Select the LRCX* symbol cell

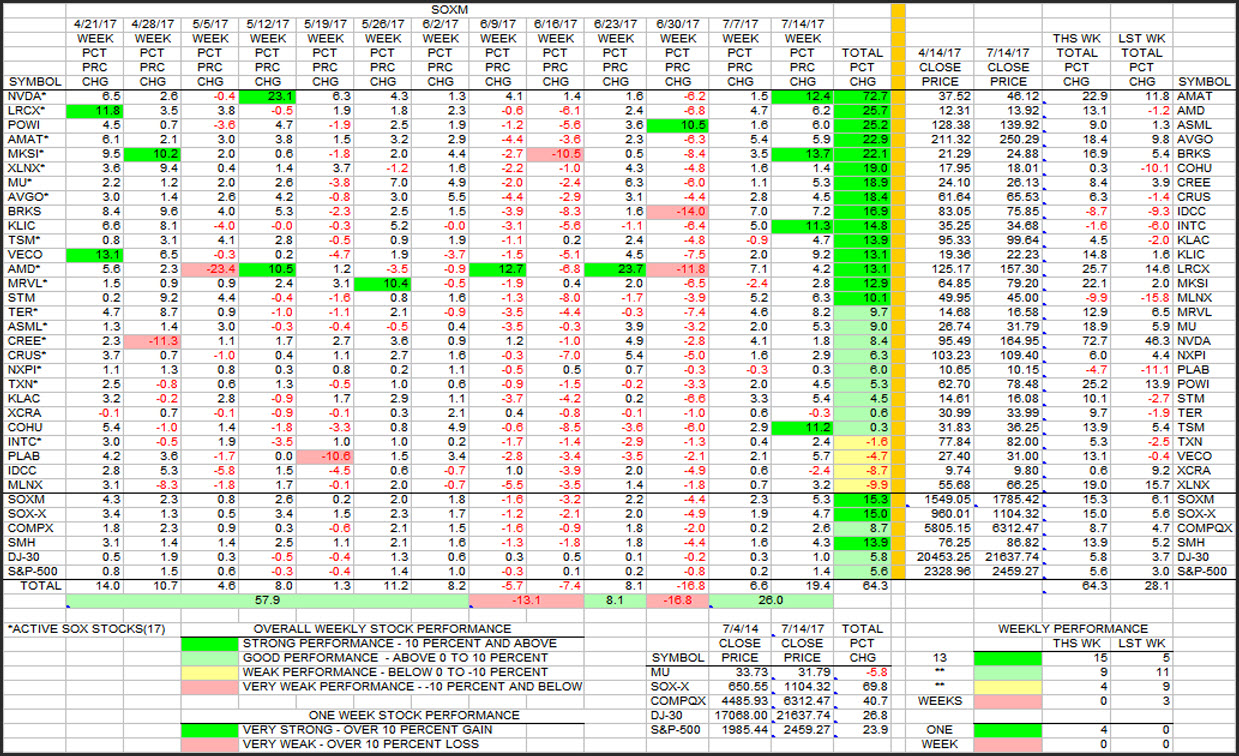click(x=35, y=109)
